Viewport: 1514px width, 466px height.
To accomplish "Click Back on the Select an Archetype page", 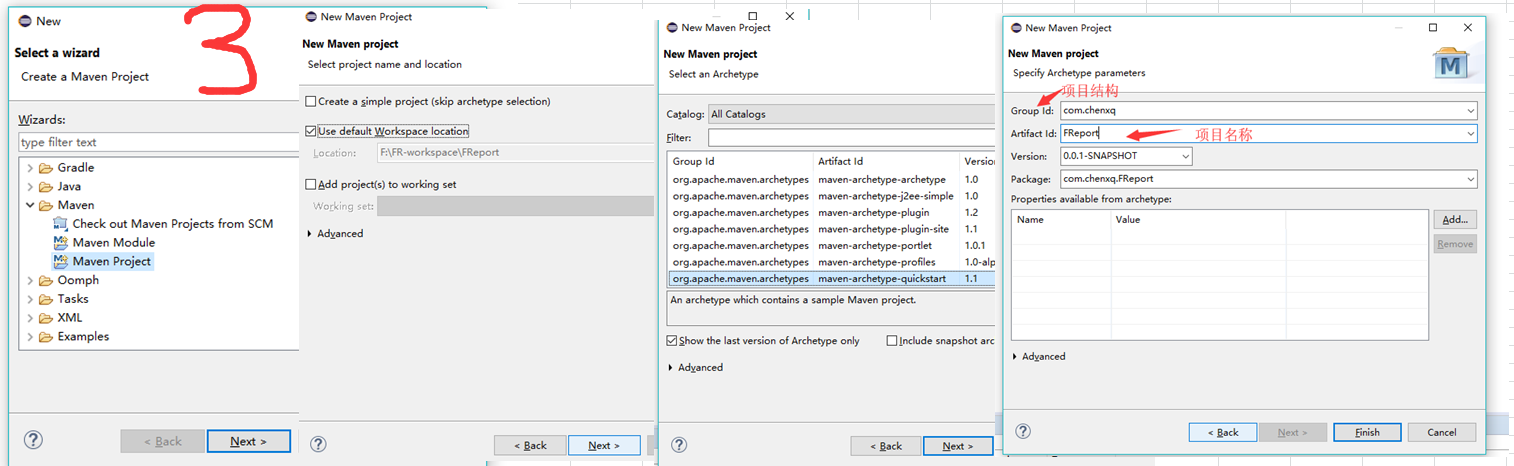I will click(885, 446).
